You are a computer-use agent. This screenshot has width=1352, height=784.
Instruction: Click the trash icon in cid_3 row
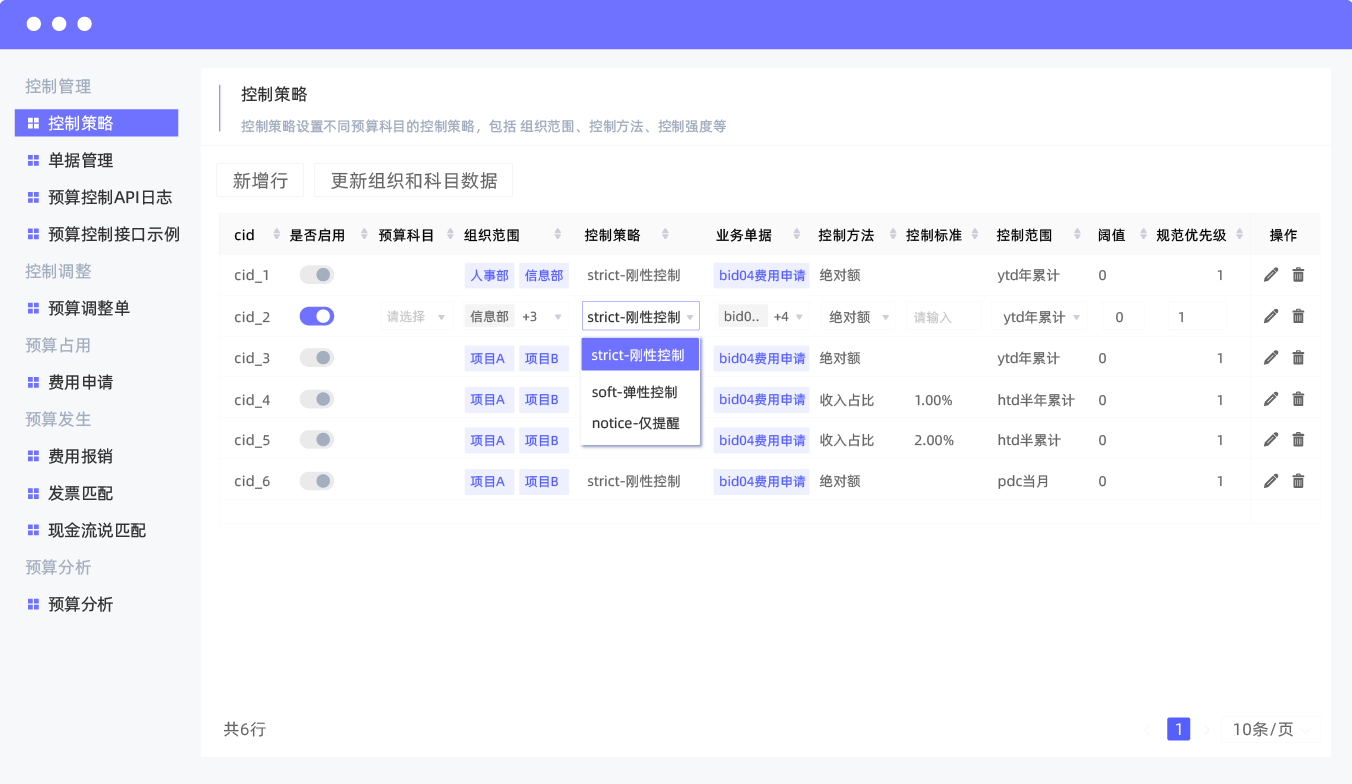point(1298,358)
